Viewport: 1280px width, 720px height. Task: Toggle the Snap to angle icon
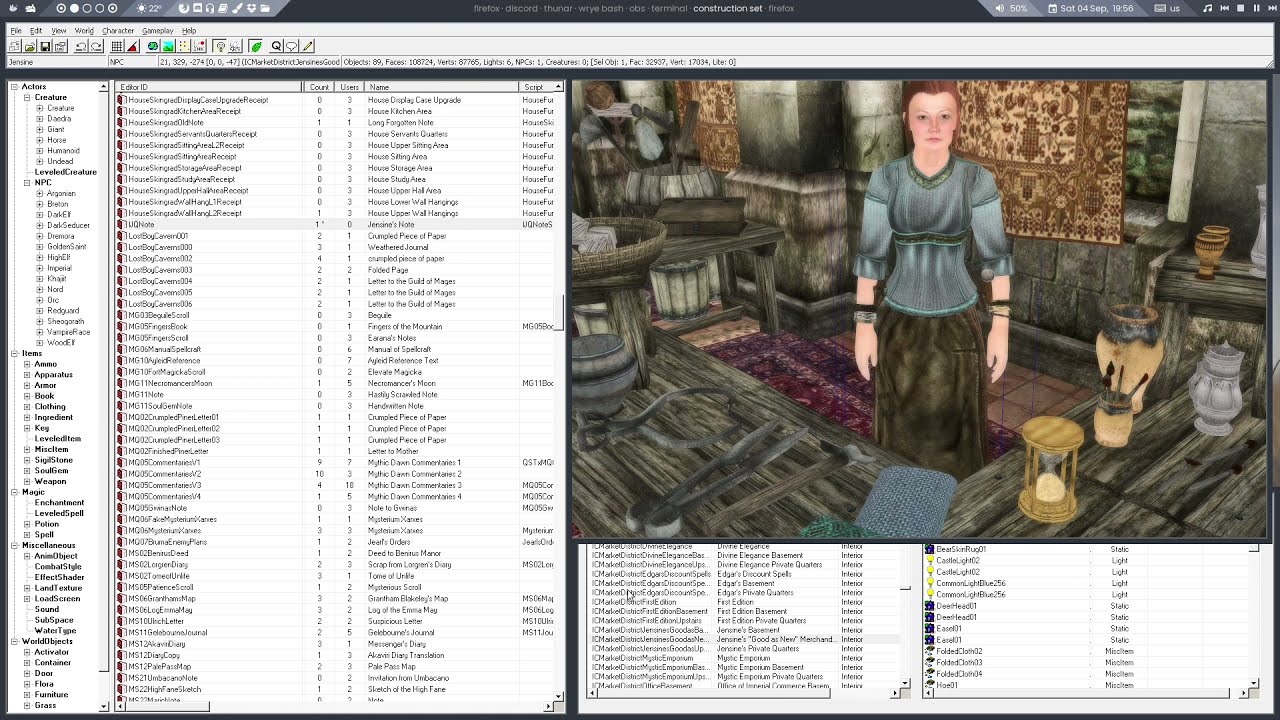tap(132, 46)
